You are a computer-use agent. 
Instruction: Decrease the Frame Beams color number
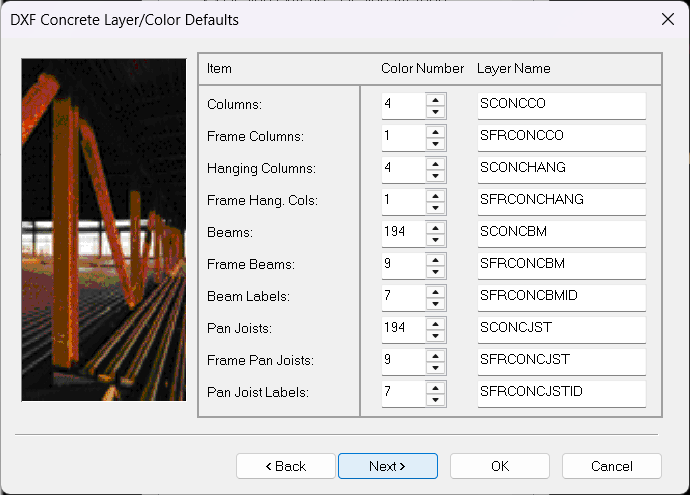click(435, 271)
